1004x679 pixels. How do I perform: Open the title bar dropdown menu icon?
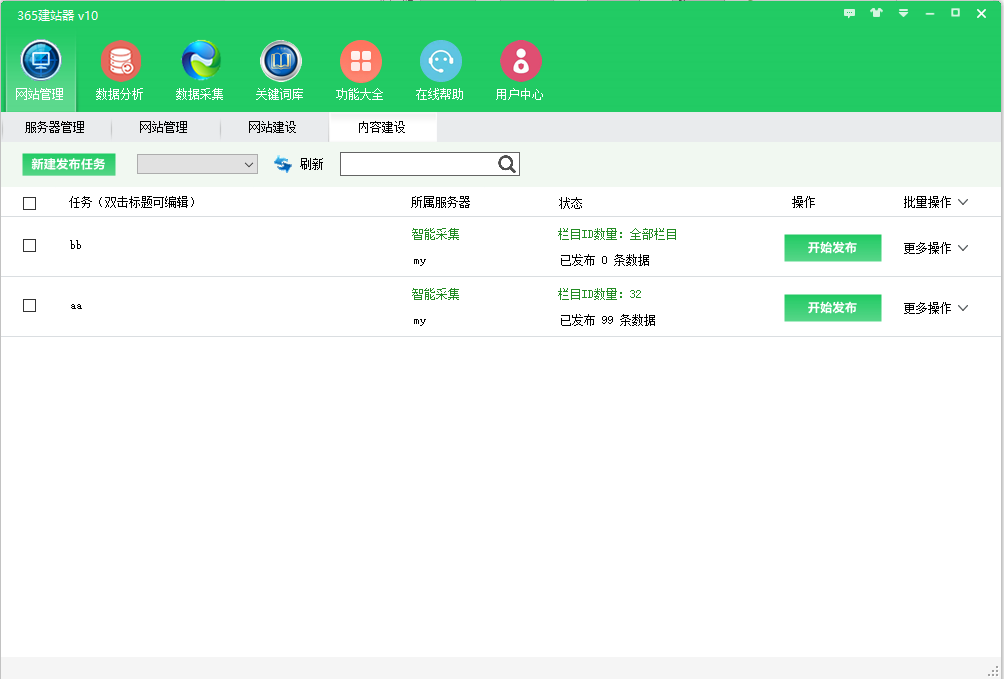click(x=903, y=13)
